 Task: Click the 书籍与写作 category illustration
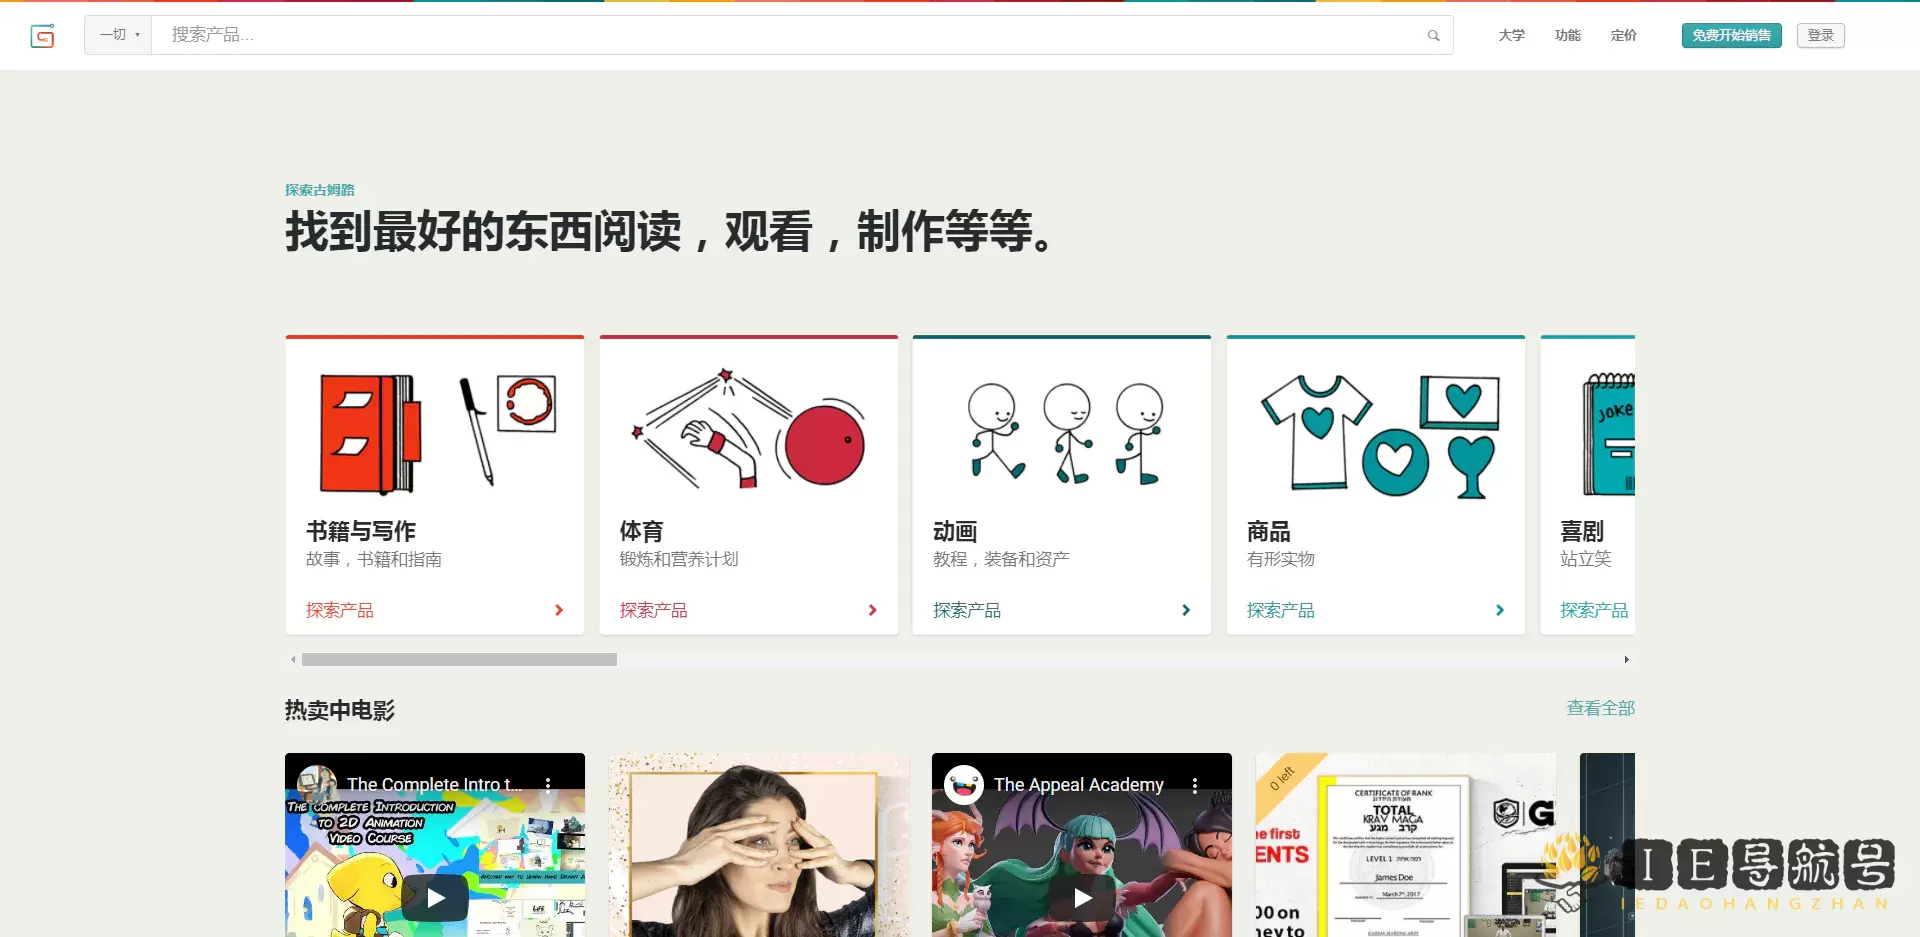click(434, 433)
